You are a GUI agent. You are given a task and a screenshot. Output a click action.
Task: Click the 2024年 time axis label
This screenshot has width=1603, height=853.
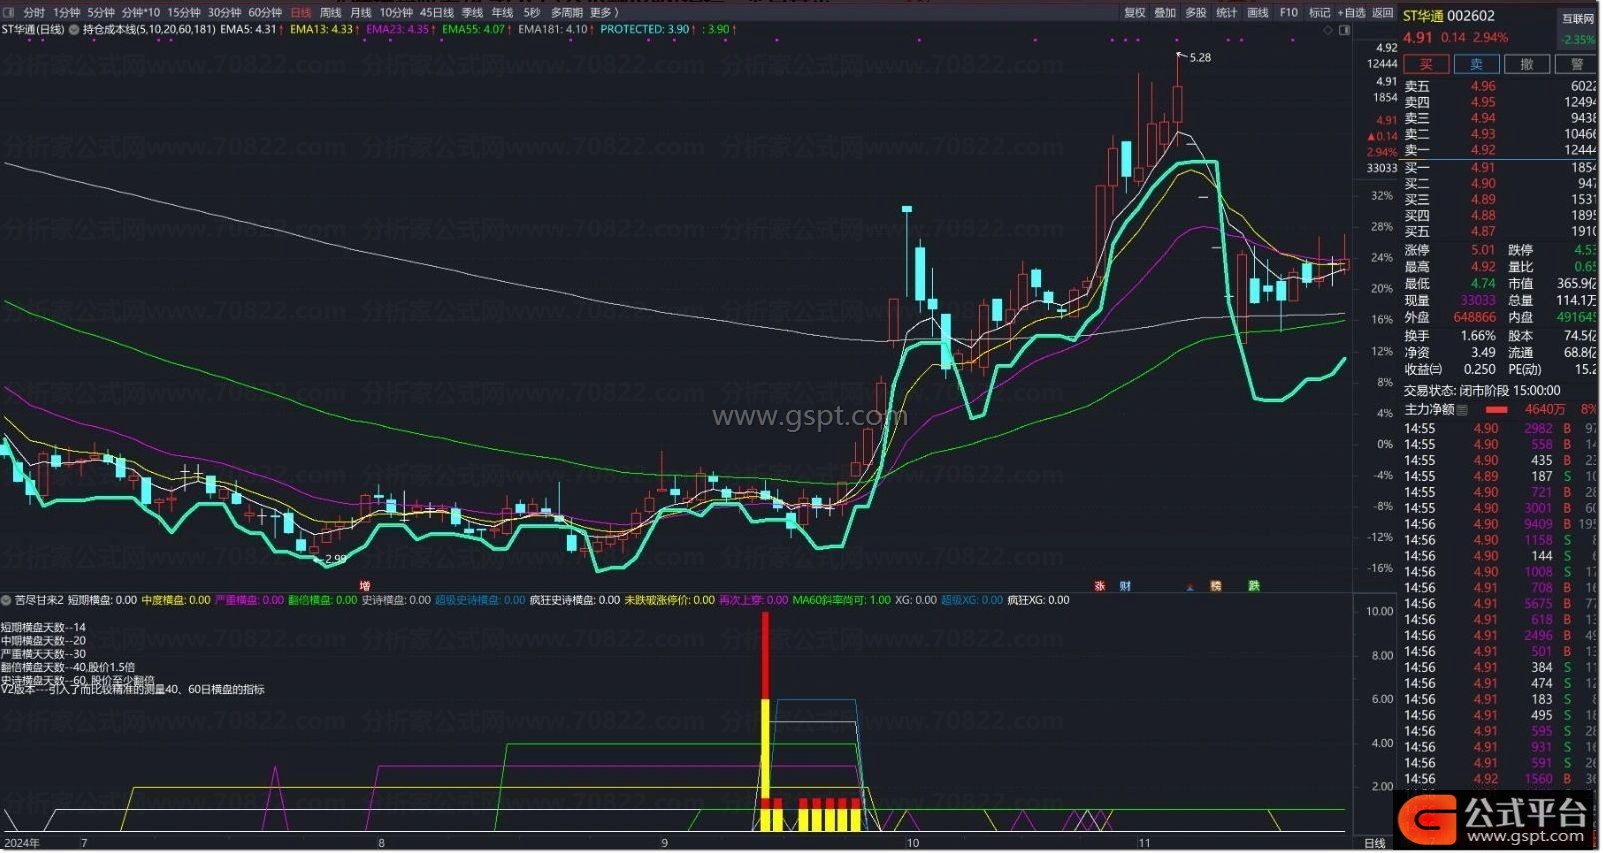click(23, 844)
